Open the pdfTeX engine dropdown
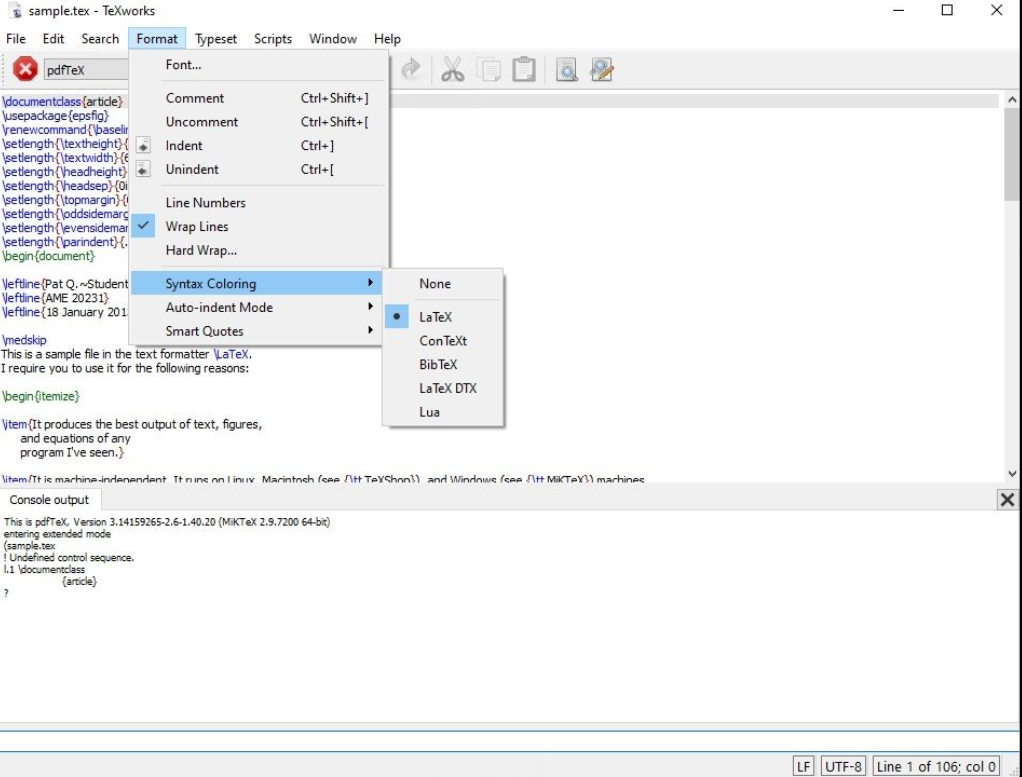Screen dimensions: 1022x777 85,70
